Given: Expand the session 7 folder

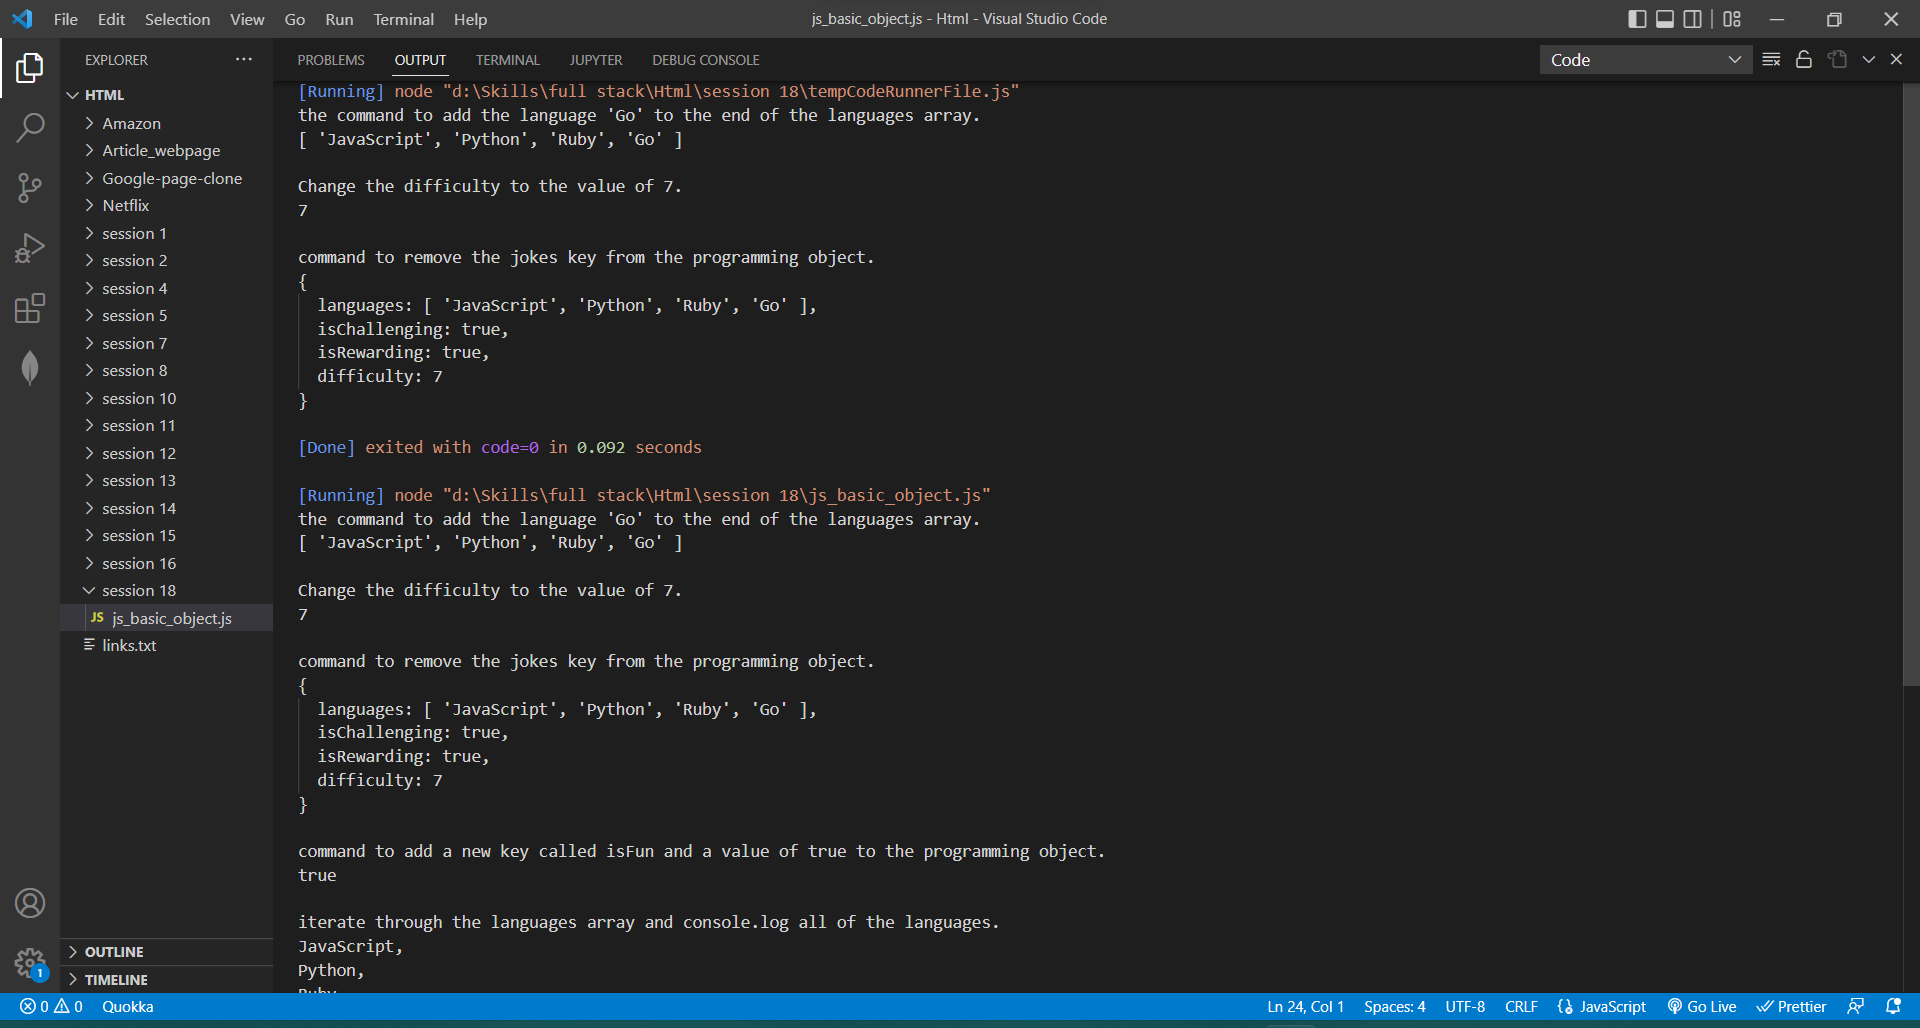Looking at the screenshot, I should pyautogui.click(x=166, y=343).
